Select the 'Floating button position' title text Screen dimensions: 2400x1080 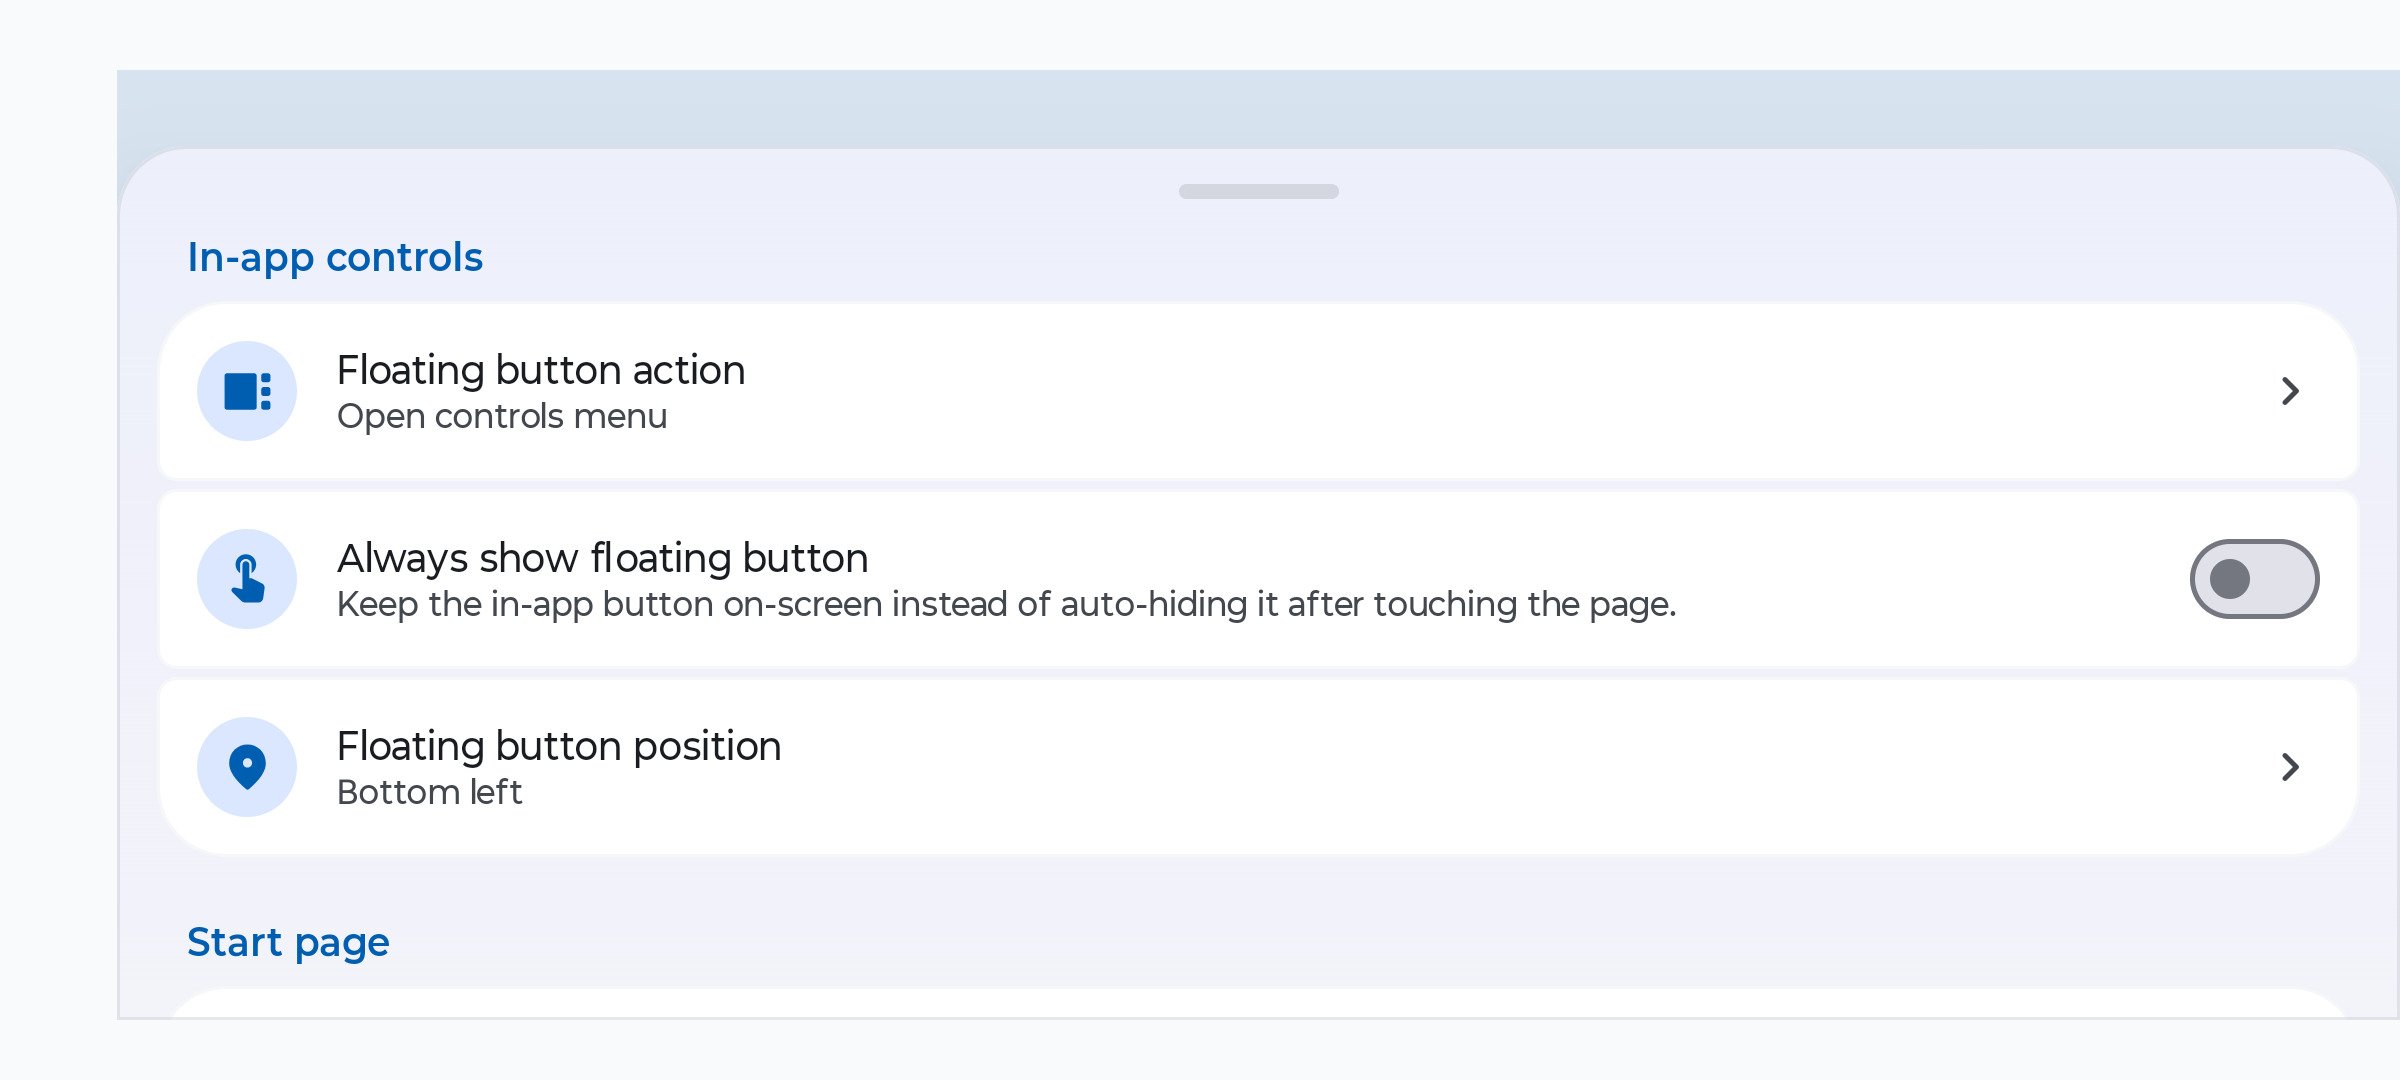click(x=559, y=746)
